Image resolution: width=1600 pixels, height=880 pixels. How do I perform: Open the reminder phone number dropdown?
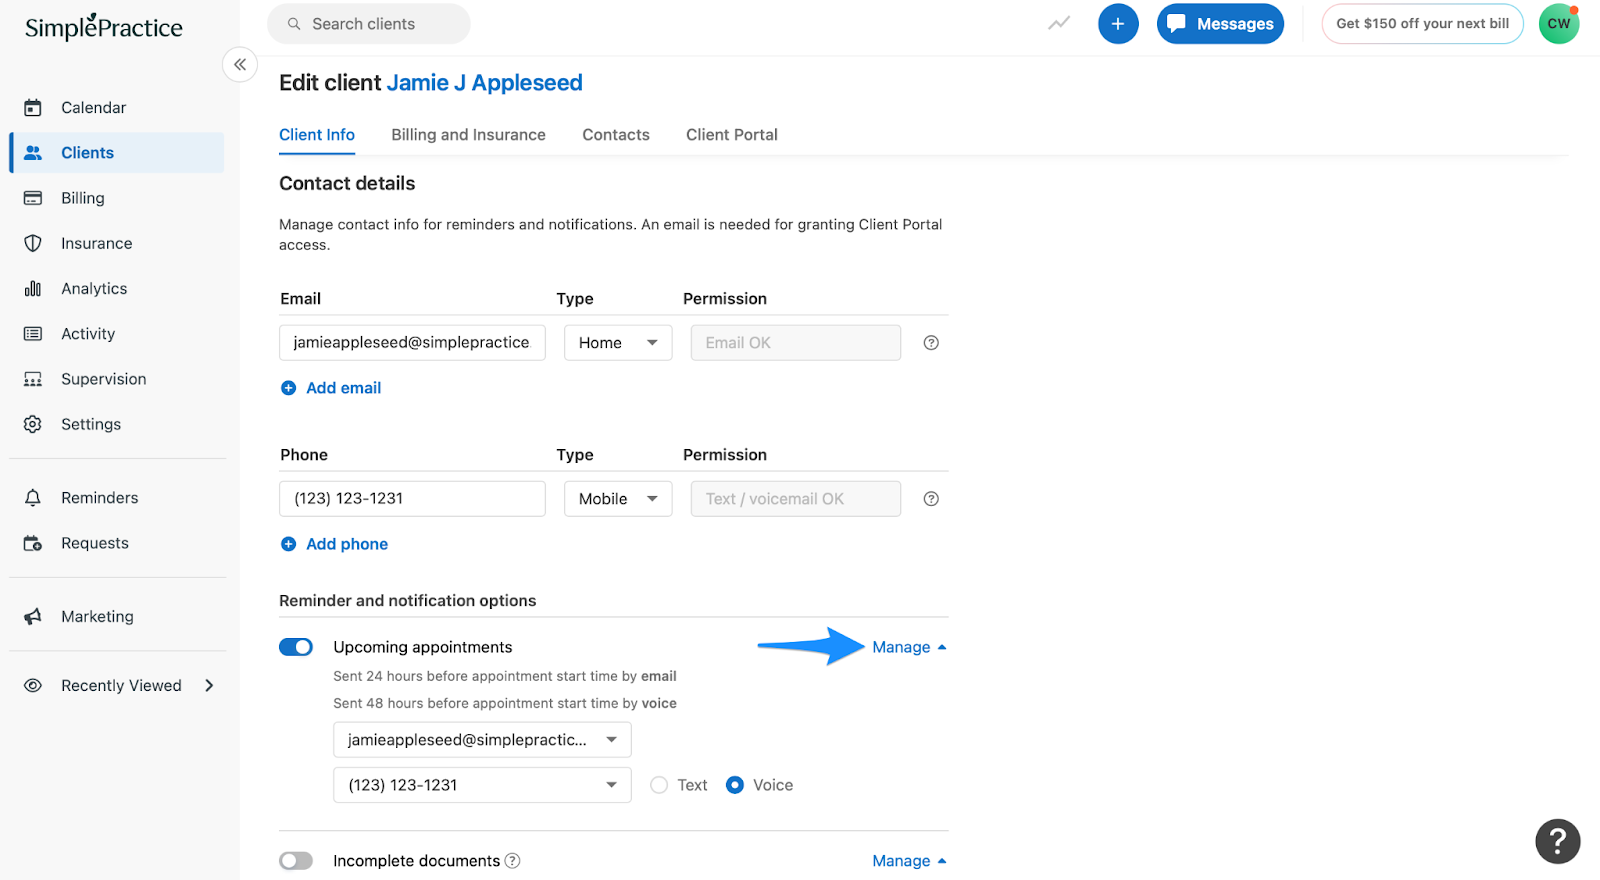tap(482, 785)
